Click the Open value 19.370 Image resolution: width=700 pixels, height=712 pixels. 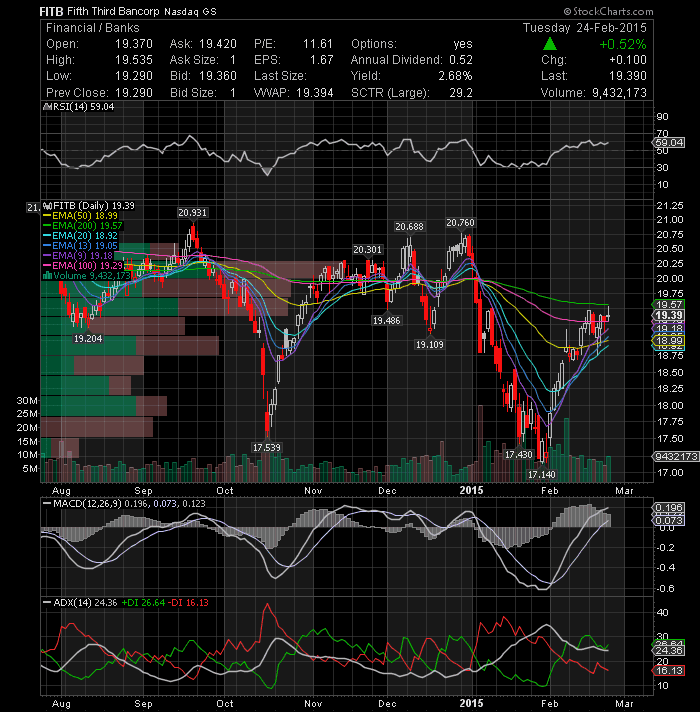pyautogui.click(x=133, y=44)
